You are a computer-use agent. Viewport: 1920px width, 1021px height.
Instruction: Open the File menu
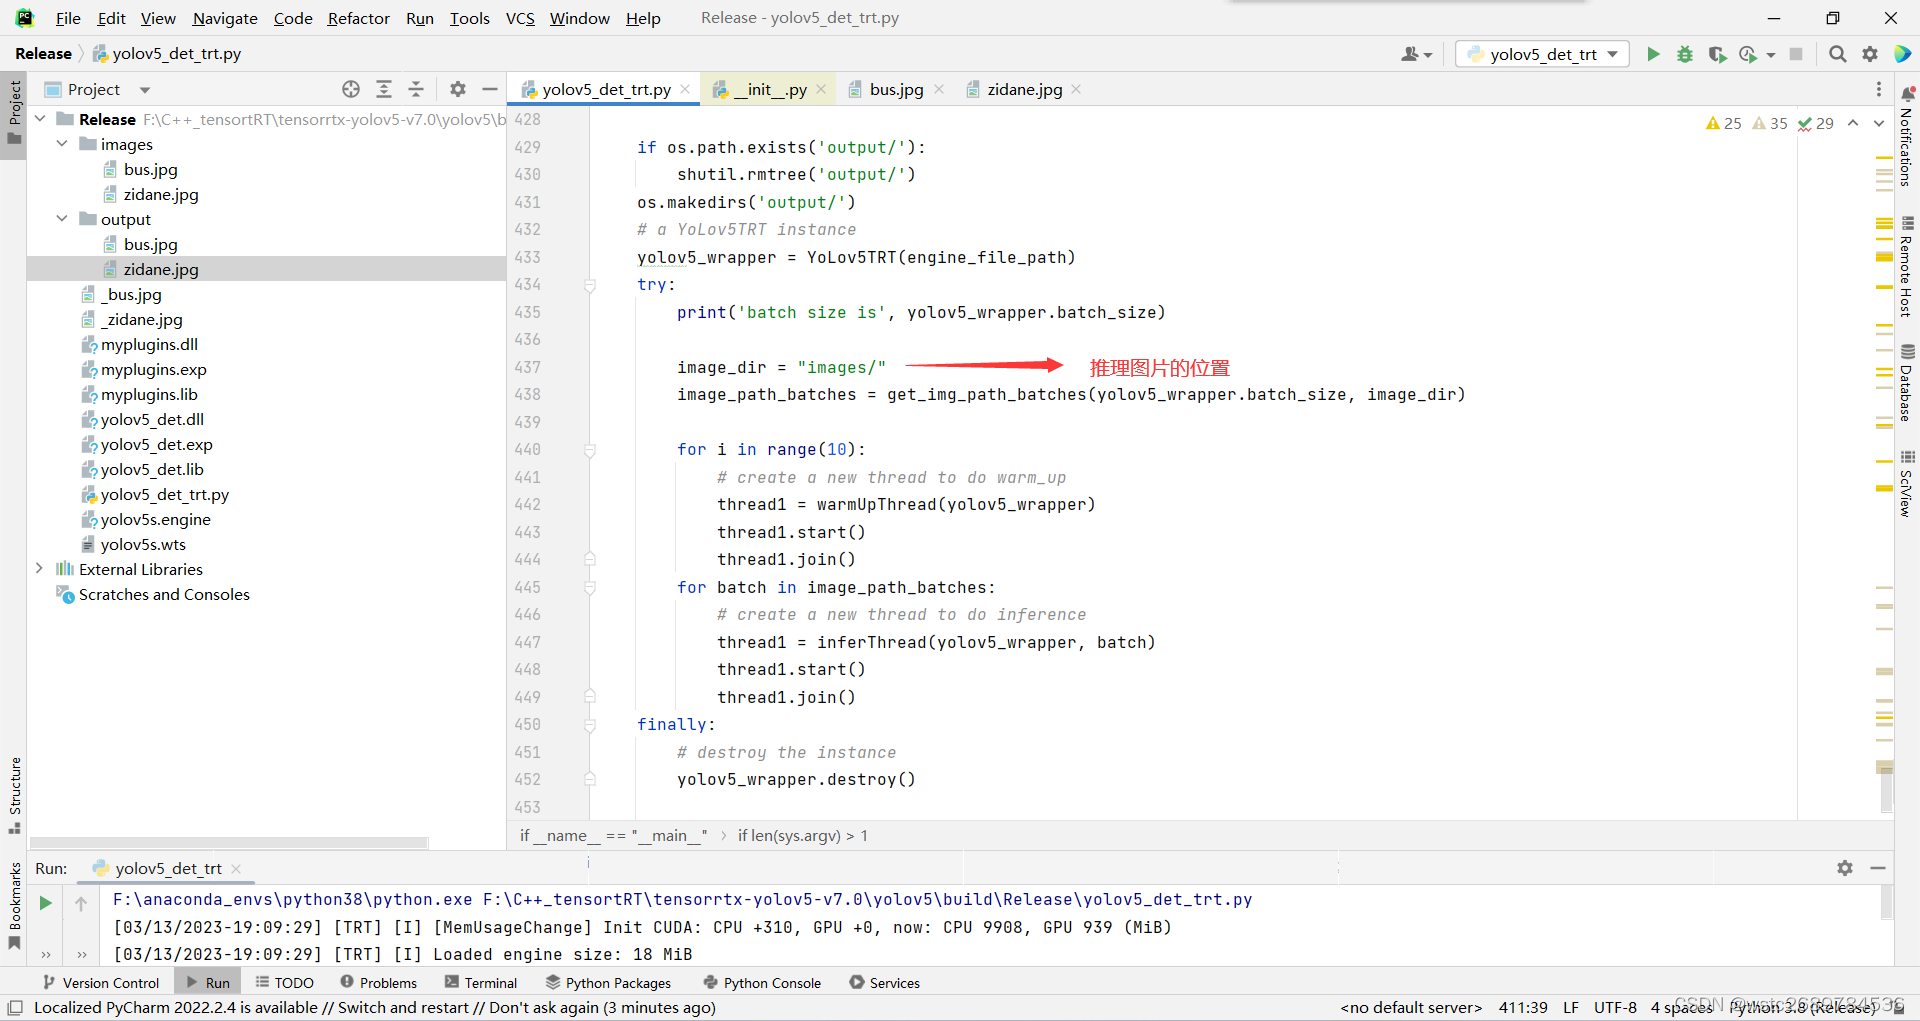coord(68,18)
